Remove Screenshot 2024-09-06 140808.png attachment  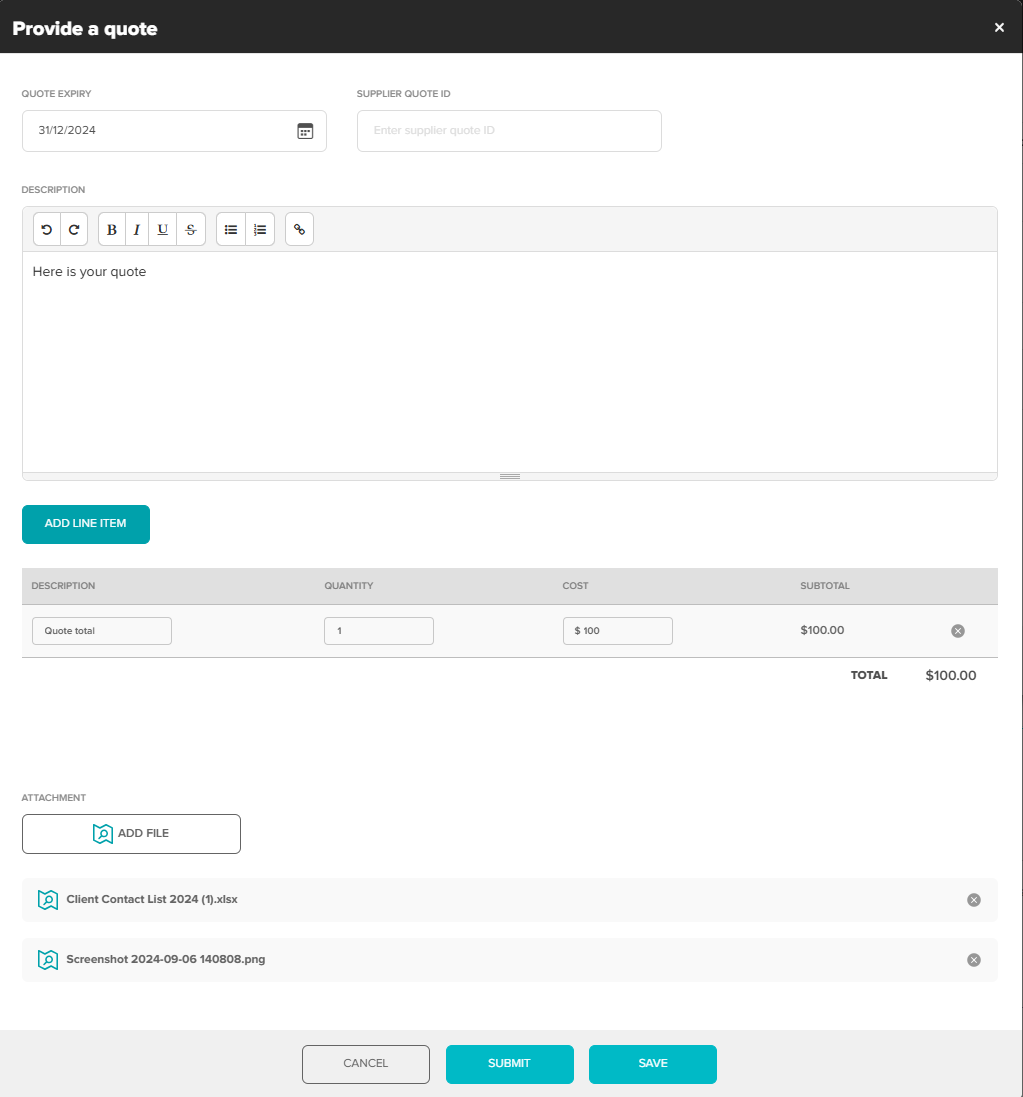973,960
